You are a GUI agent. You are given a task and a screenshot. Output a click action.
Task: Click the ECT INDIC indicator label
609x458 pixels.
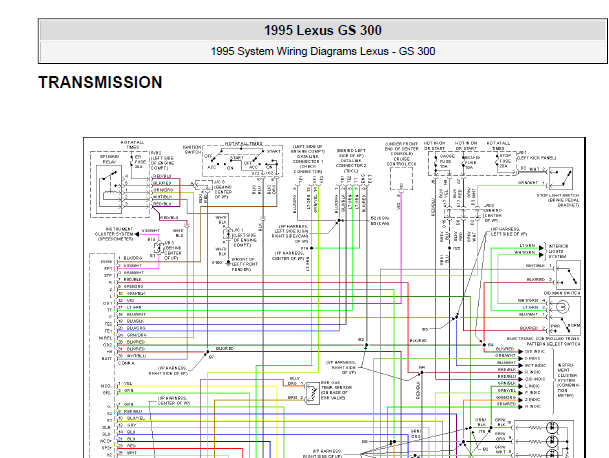[535, 366]
